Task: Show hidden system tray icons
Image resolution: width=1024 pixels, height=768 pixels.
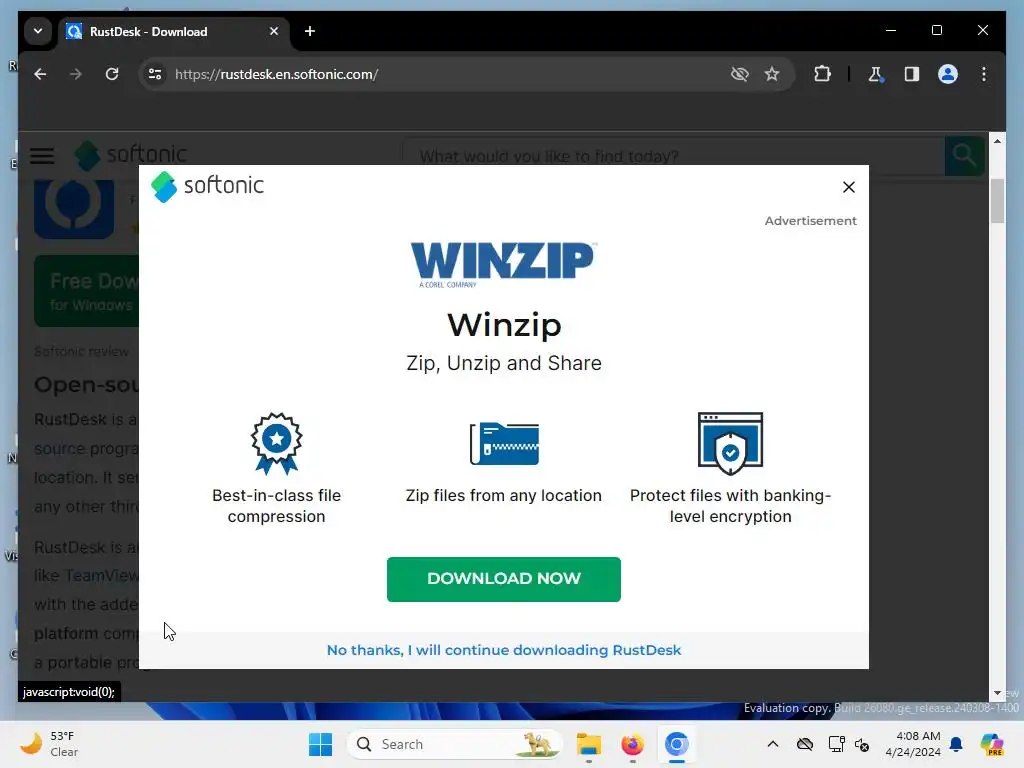Action: click(773, 744)
